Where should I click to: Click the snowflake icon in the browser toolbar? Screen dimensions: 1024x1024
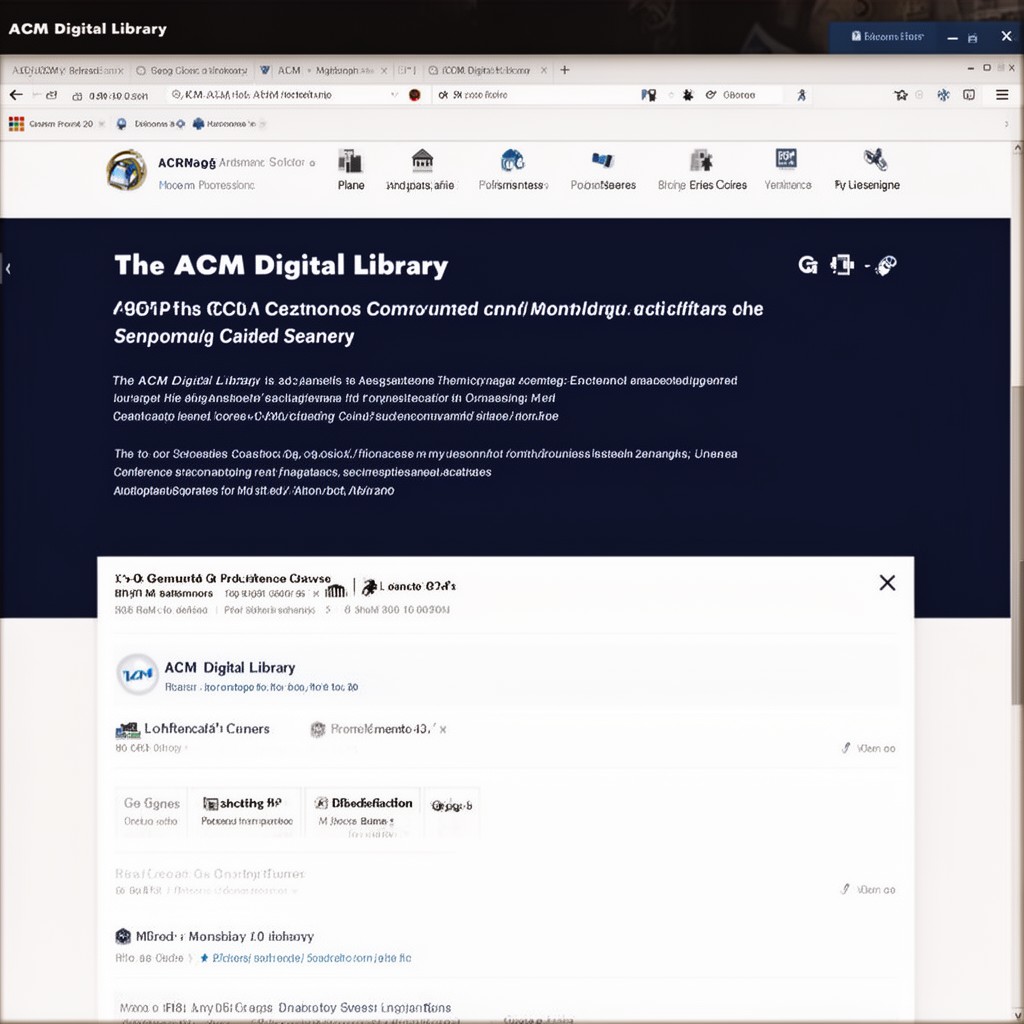[943, 95]
